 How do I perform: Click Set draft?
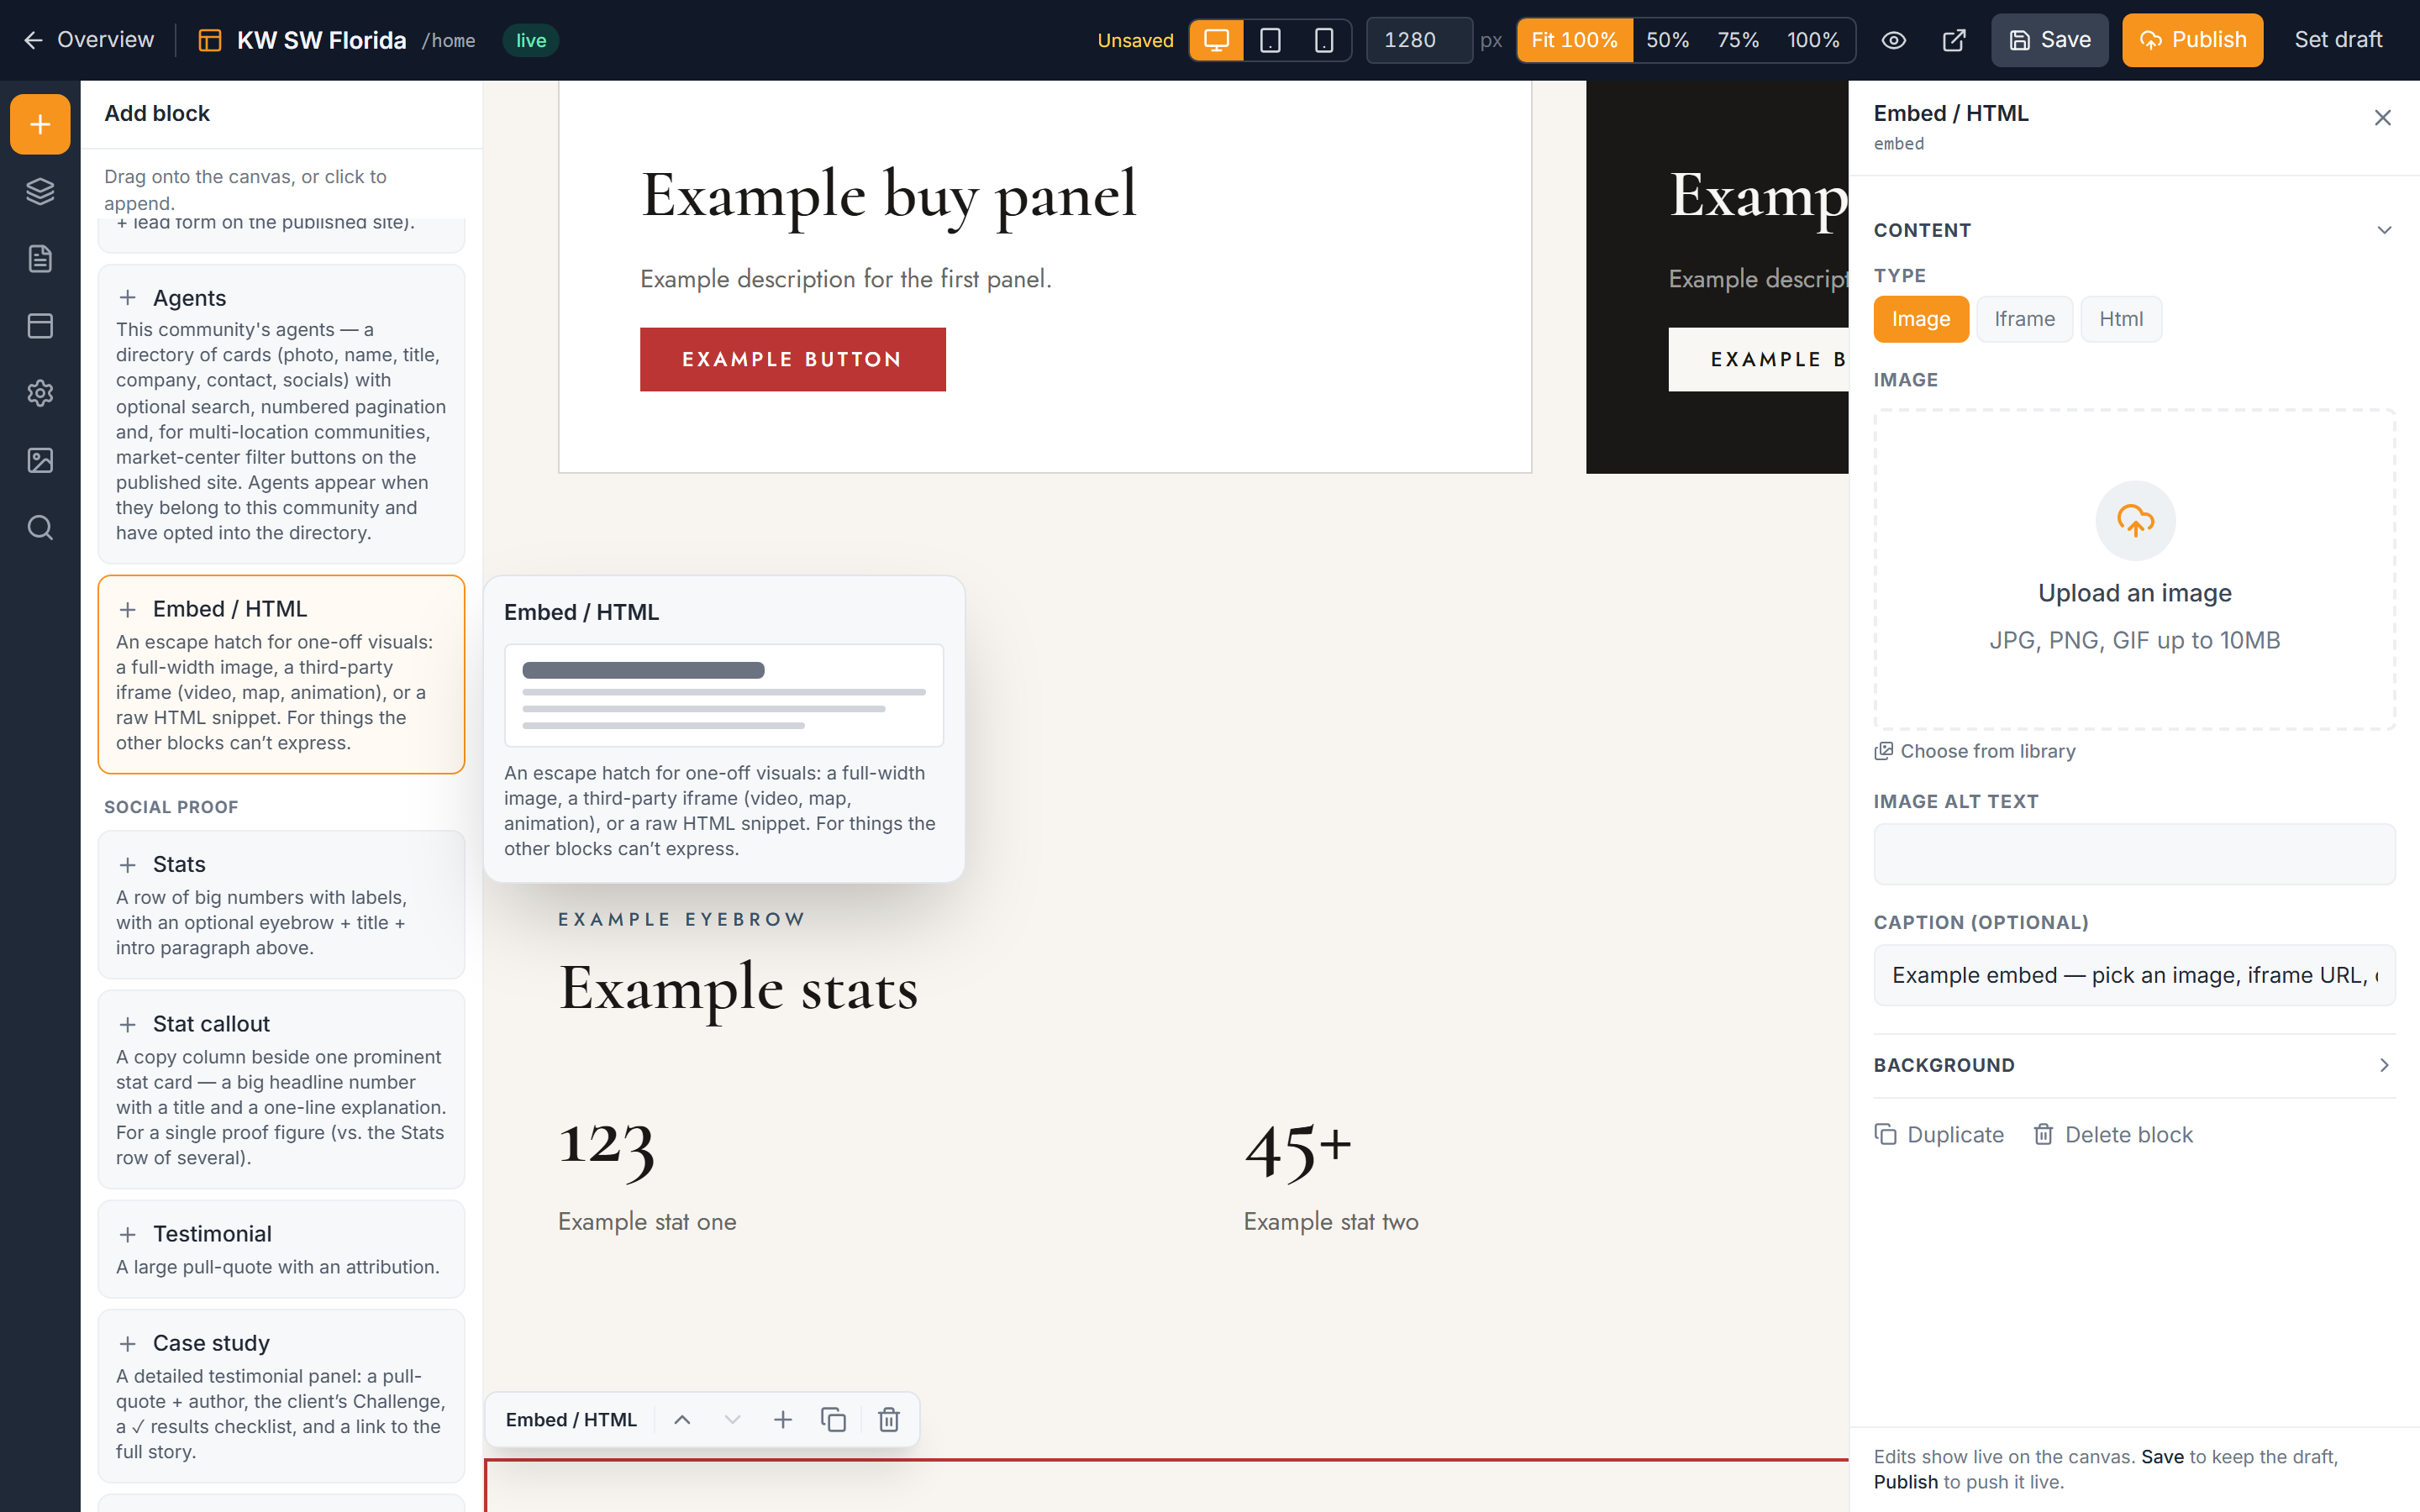pyautogui.click(x=2338, y=40)
